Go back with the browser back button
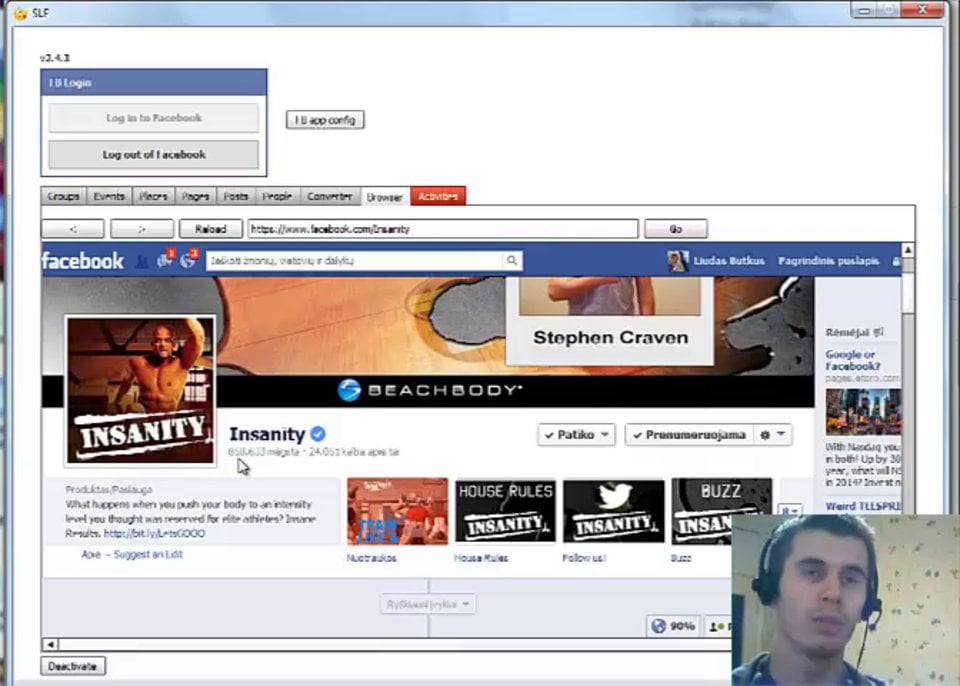Screen dimensions: 960x686 click(x=73, y=229)
